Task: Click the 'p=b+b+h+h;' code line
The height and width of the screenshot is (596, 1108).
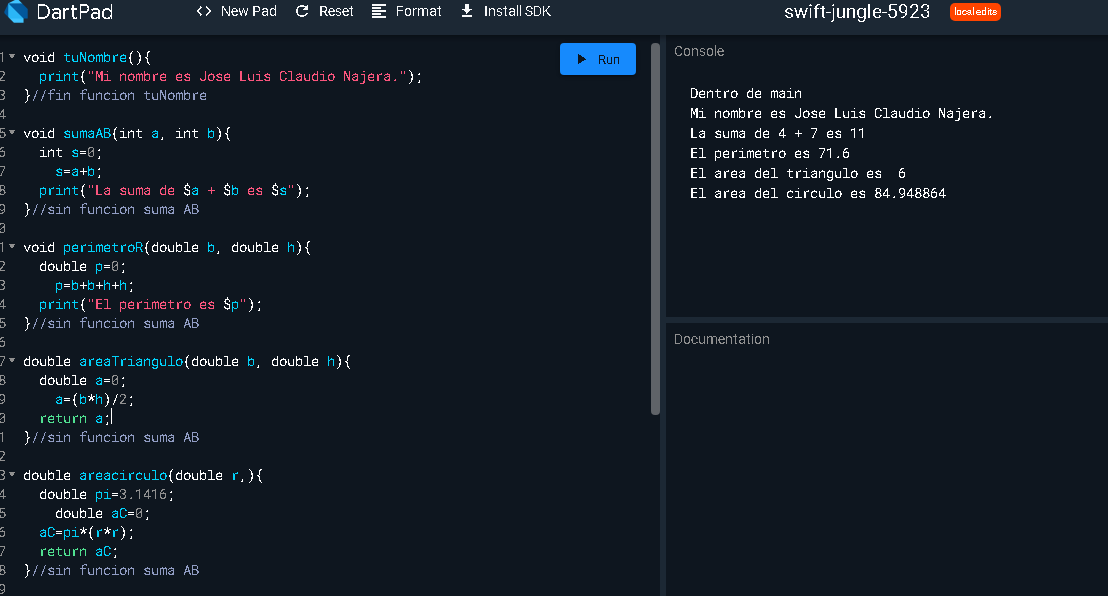Action: tap(95, 286)
